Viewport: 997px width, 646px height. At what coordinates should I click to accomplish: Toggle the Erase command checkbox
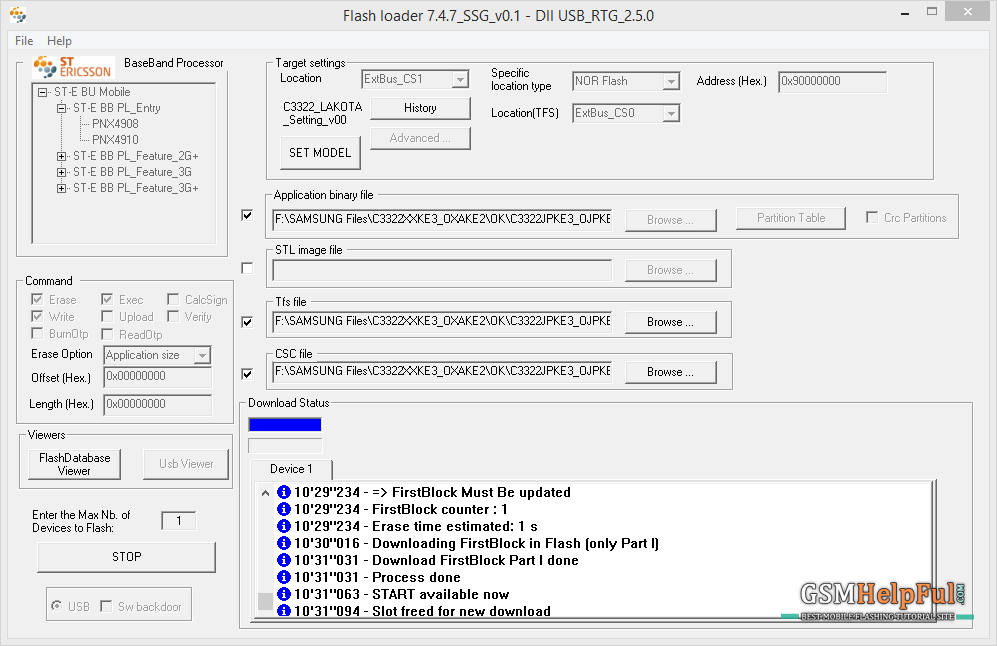point(37,299)
